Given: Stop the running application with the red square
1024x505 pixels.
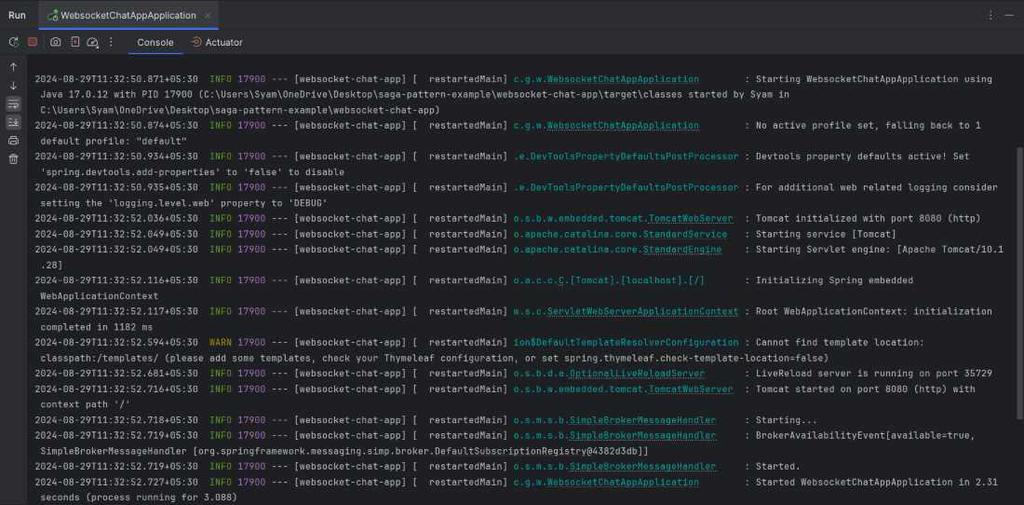Looking at the screenshot, I should click(32, 42).
